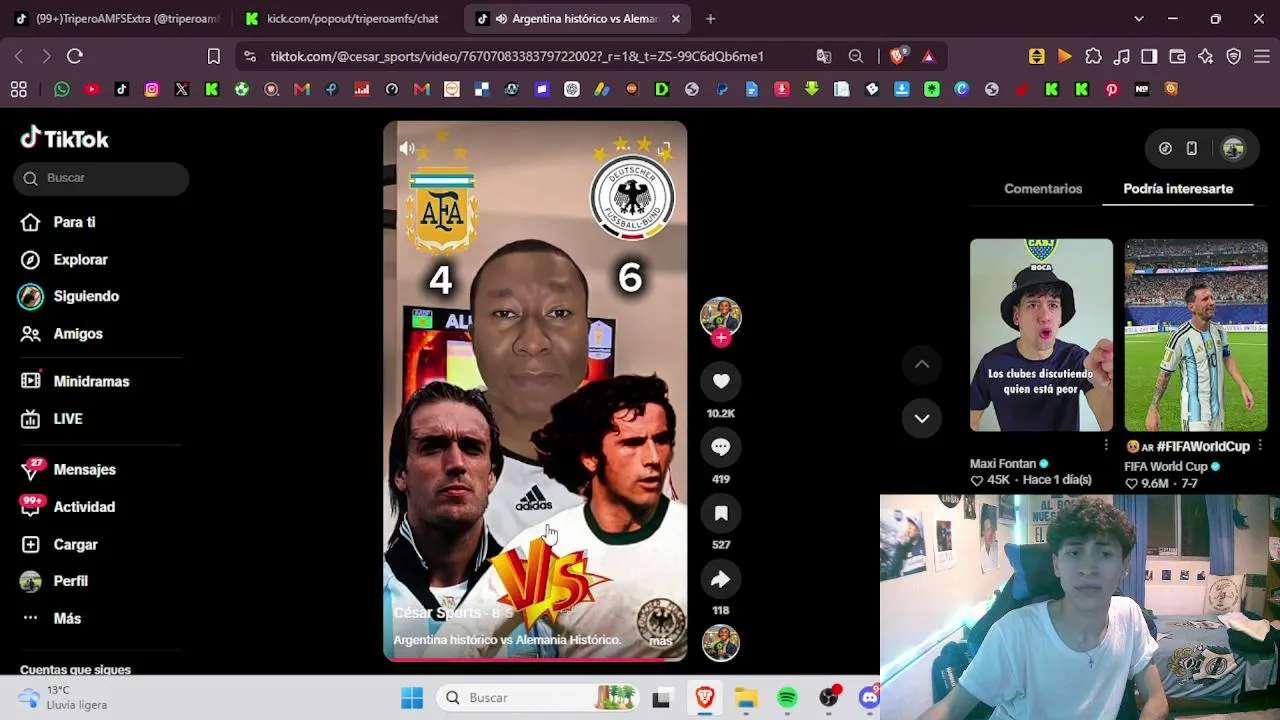
Task: Save the video with the bookmark icon
Action: [721, 513]
